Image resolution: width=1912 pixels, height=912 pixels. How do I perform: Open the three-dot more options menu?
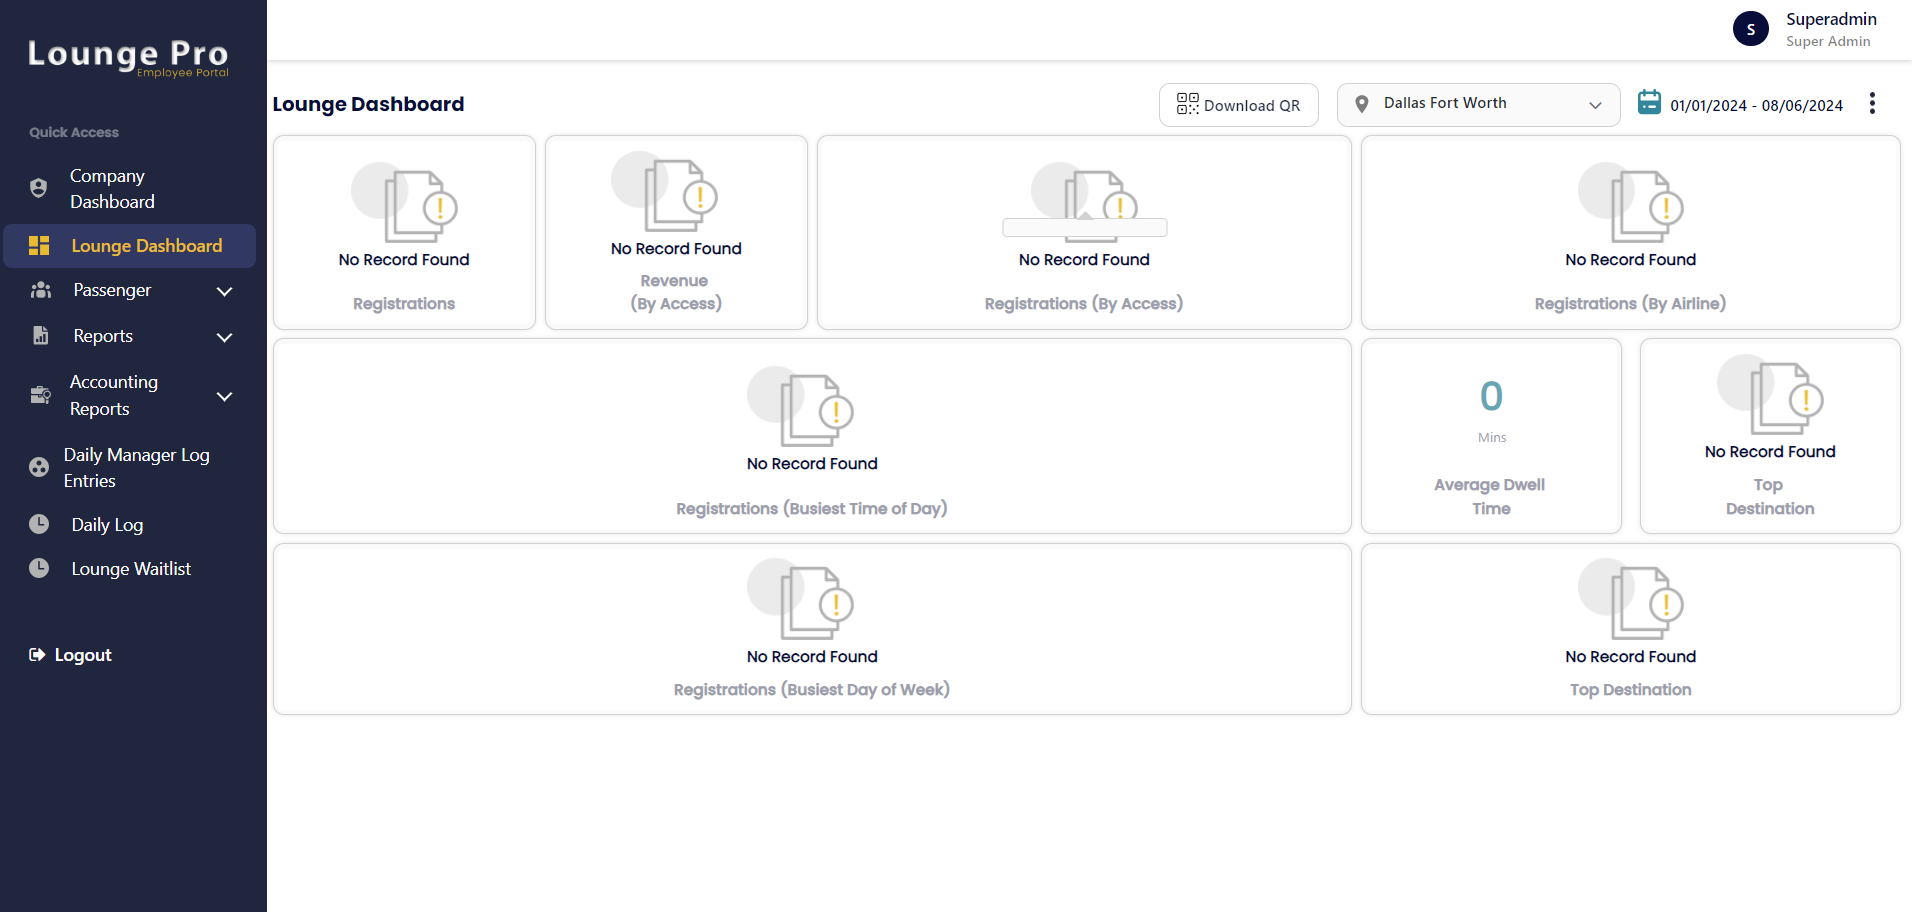[1872, 104]
